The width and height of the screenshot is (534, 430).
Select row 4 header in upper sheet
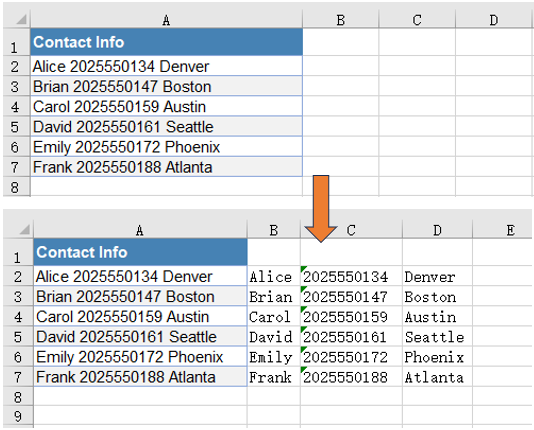[x=17, y=106]
